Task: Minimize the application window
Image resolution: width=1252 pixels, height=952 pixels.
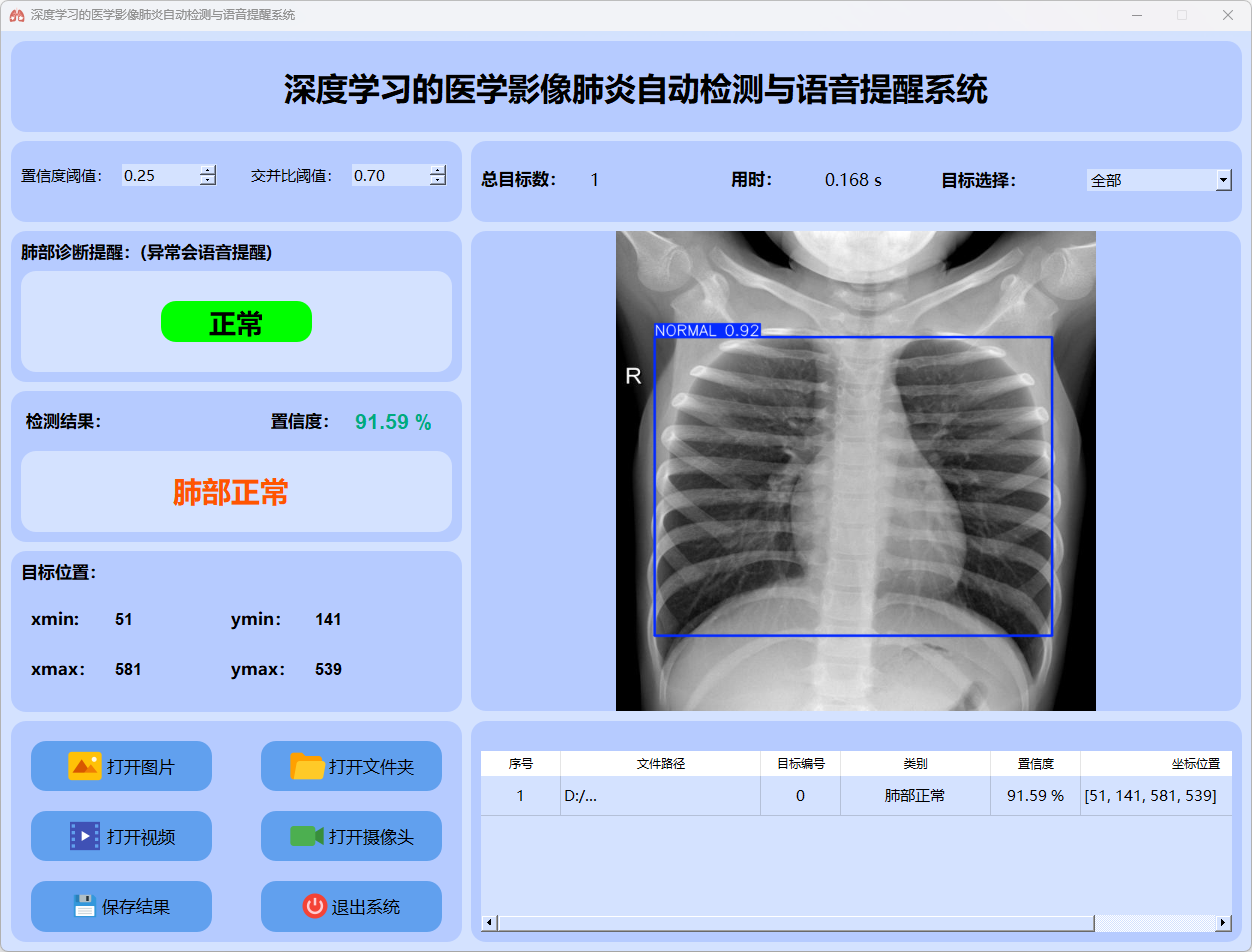Action: point(1137,15)
